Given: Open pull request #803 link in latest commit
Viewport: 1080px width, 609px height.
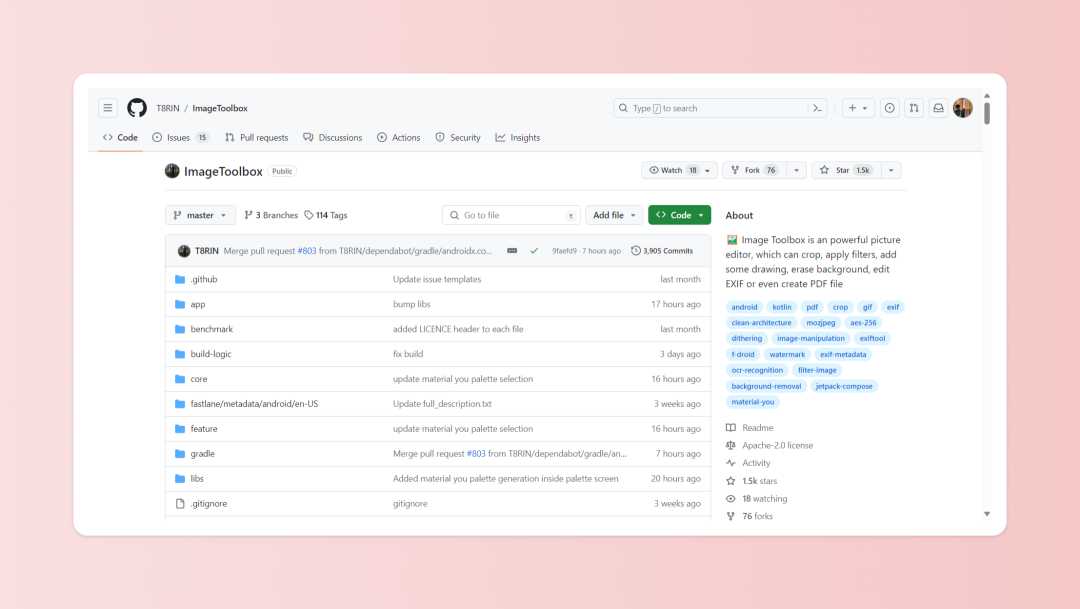Looking at the screenshot, I should click(307, 251).
